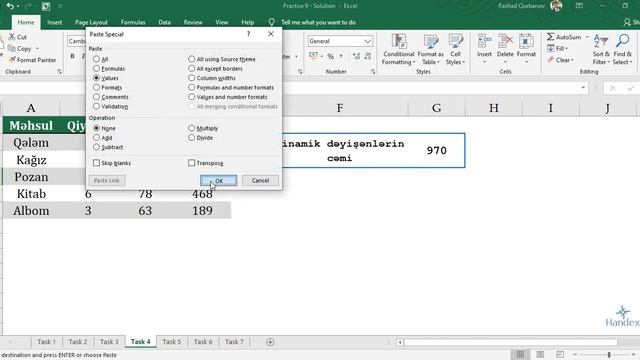Enable the Transpose checkbox

pos(191,163)
